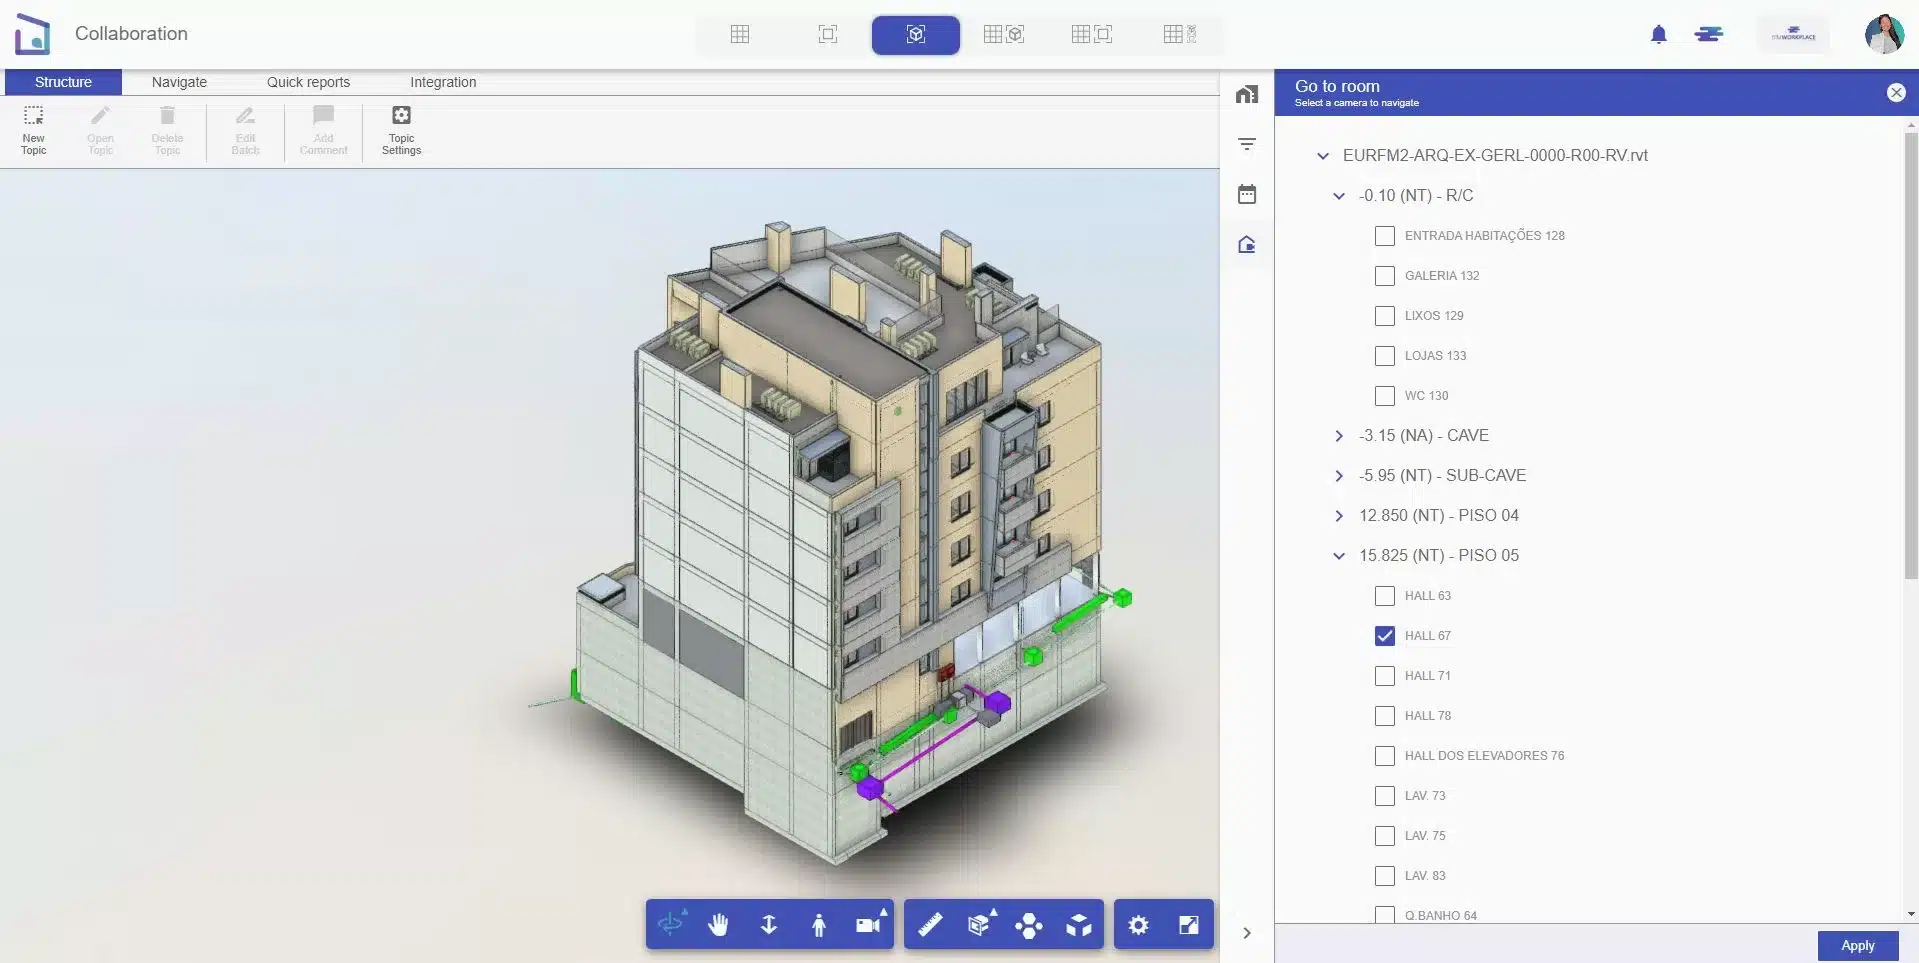Collapse the -0.10 (NT) - R/C level
1919x963 pixels.
tap(1339, 196)
